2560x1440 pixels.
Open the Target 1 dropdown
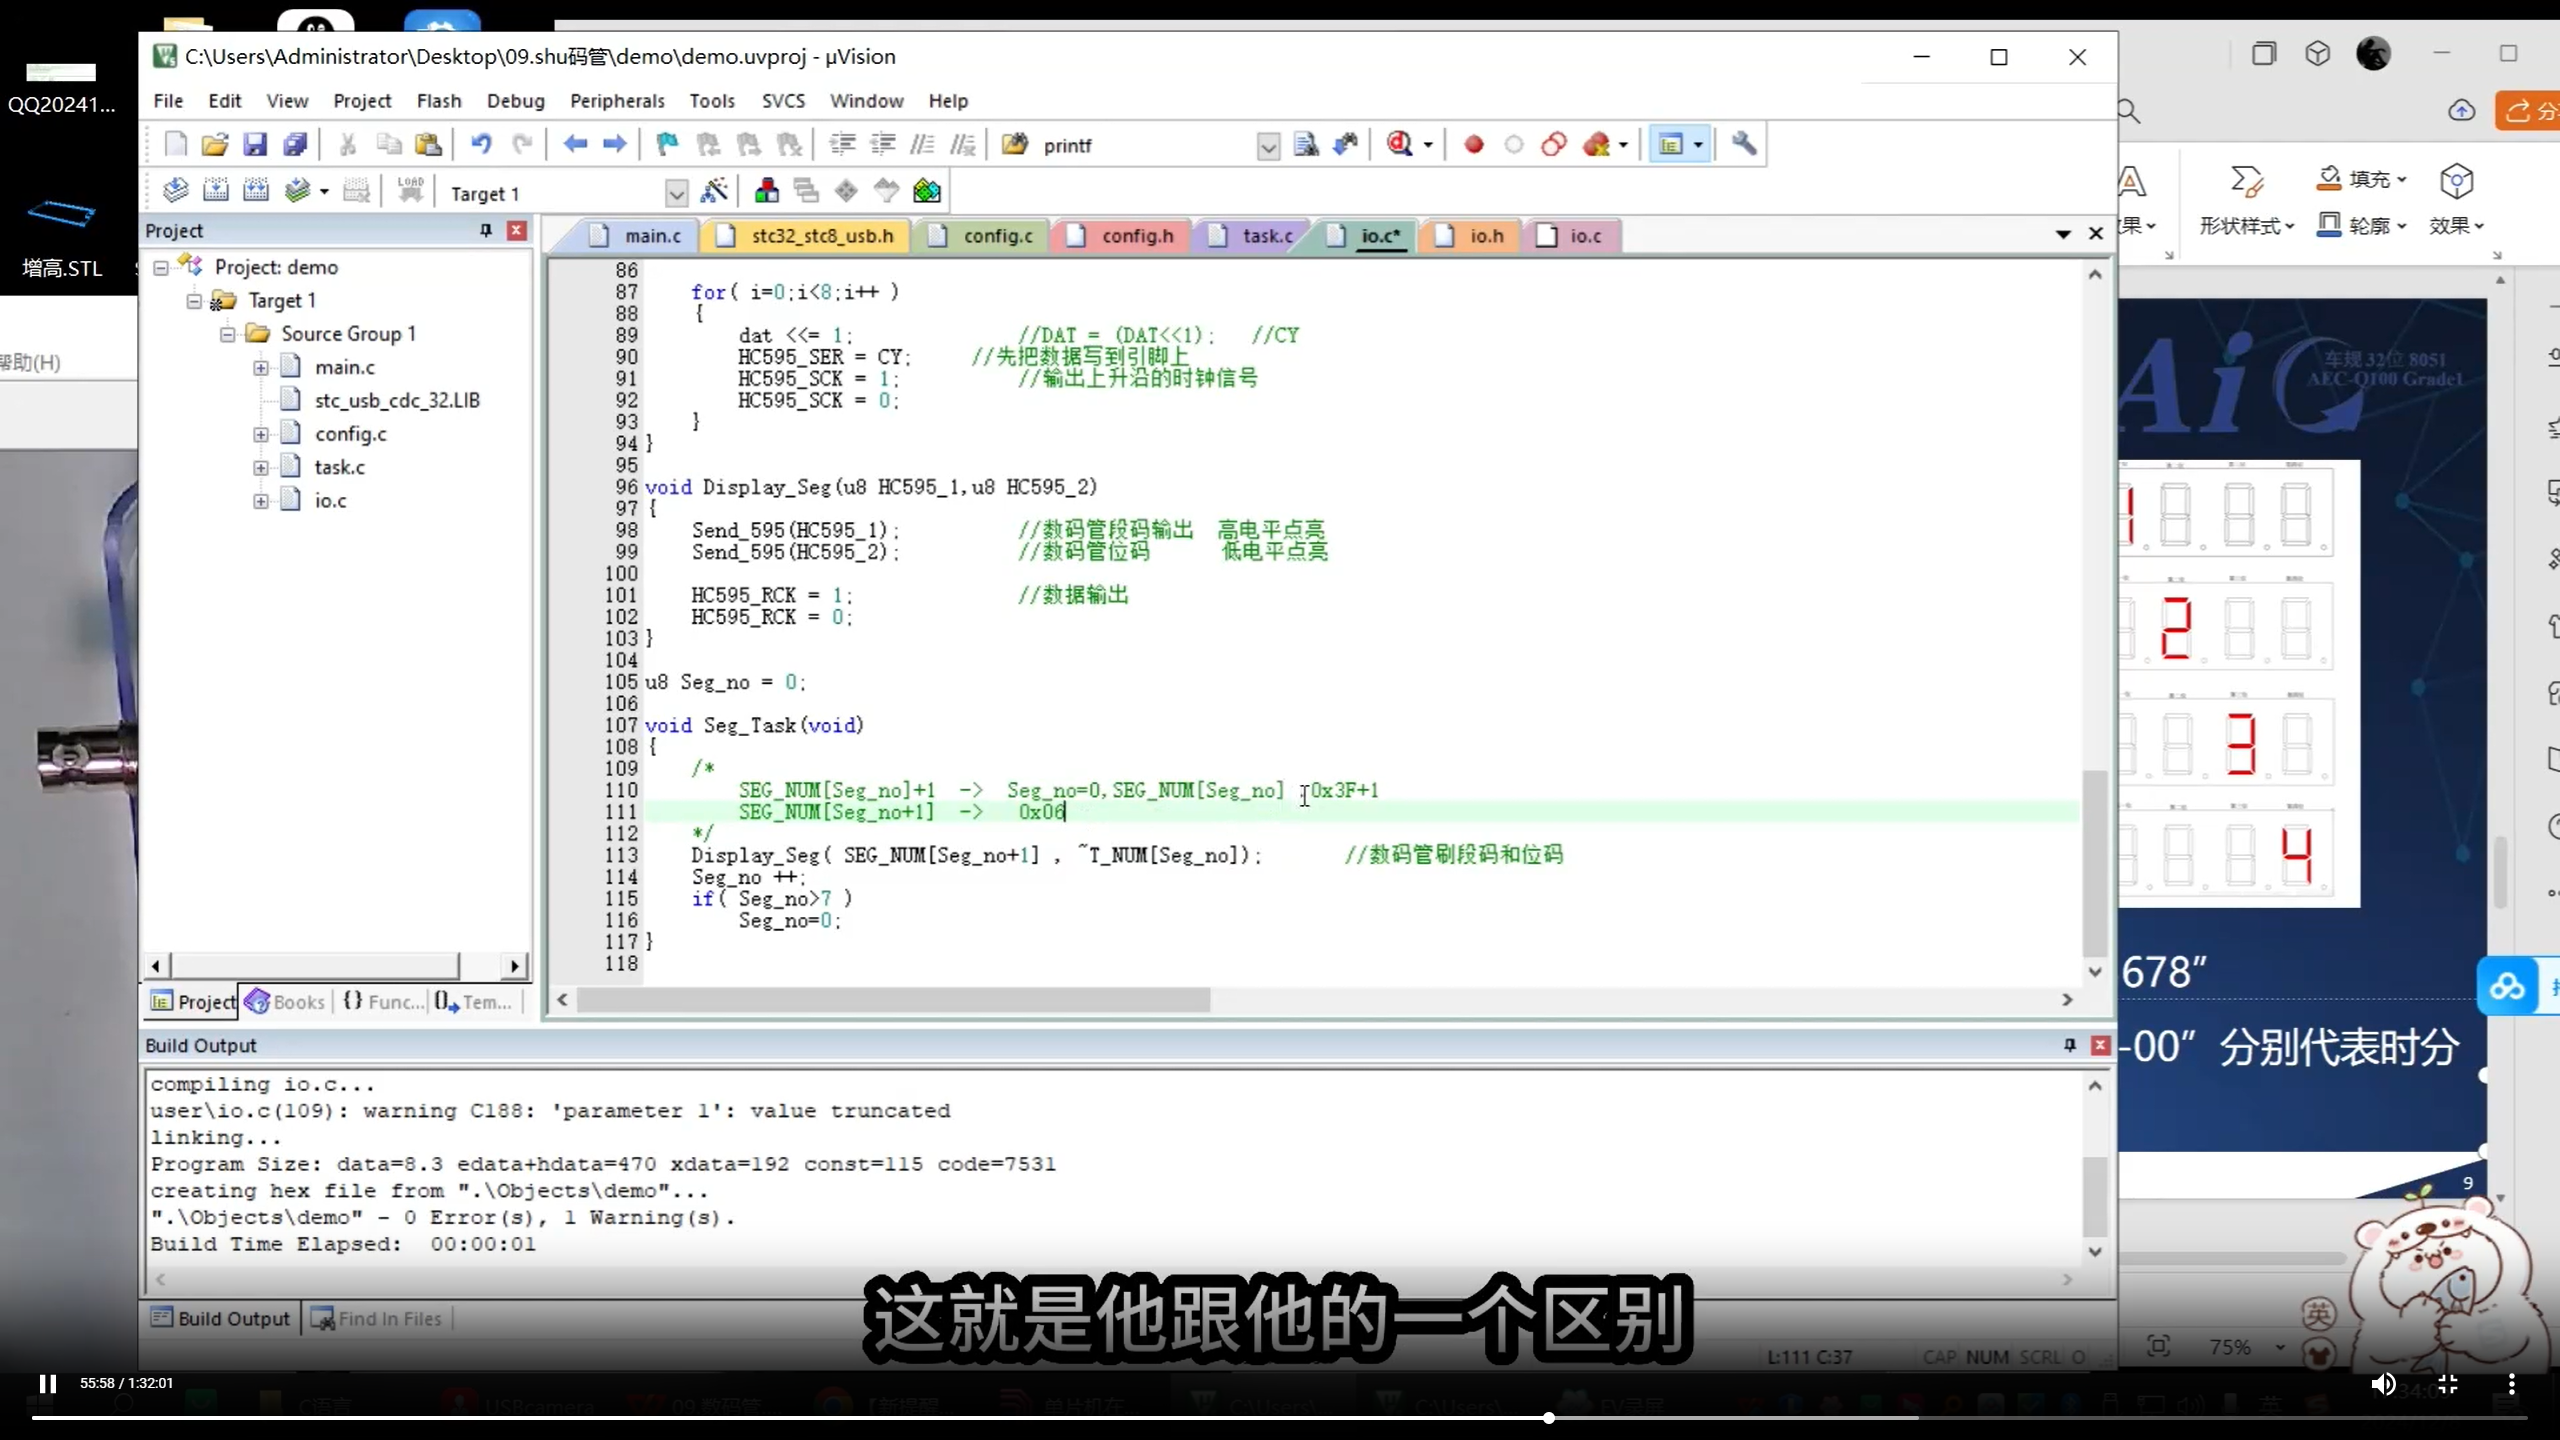(676, 193)
